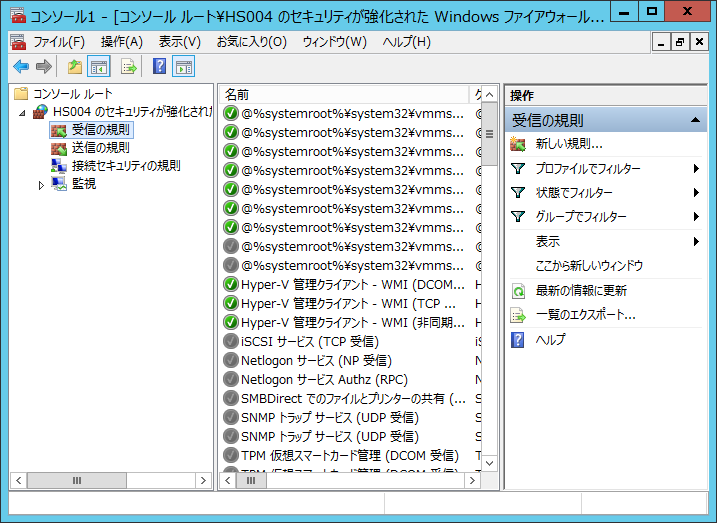Click the Up one level folder icon
Image resolution: width=717 pixels, height=523 pixels.
click(75, 67)
